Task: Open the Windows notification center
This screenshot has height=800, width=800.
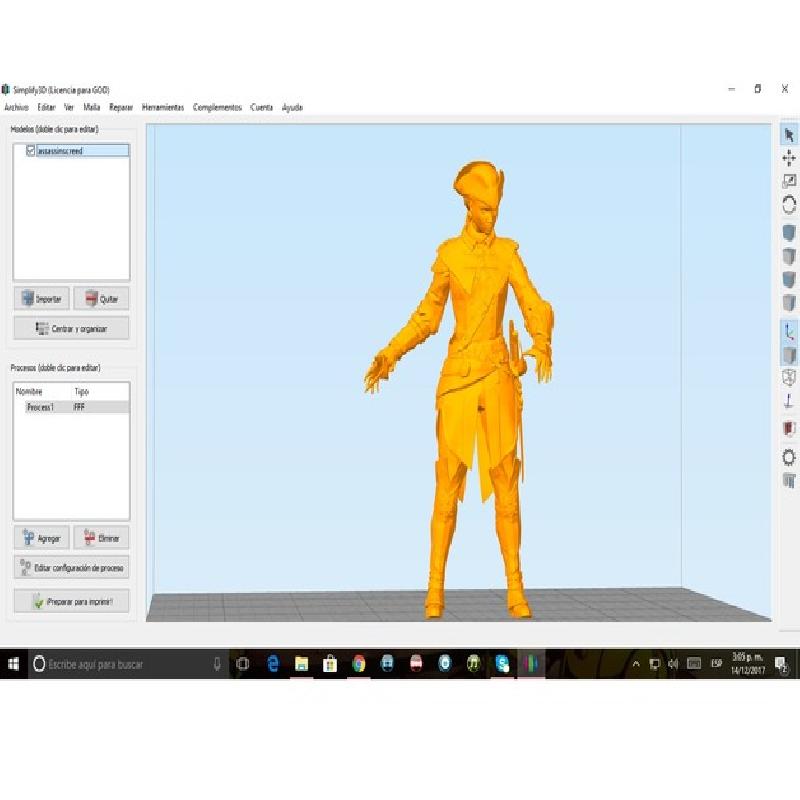Action: [781, 664]
